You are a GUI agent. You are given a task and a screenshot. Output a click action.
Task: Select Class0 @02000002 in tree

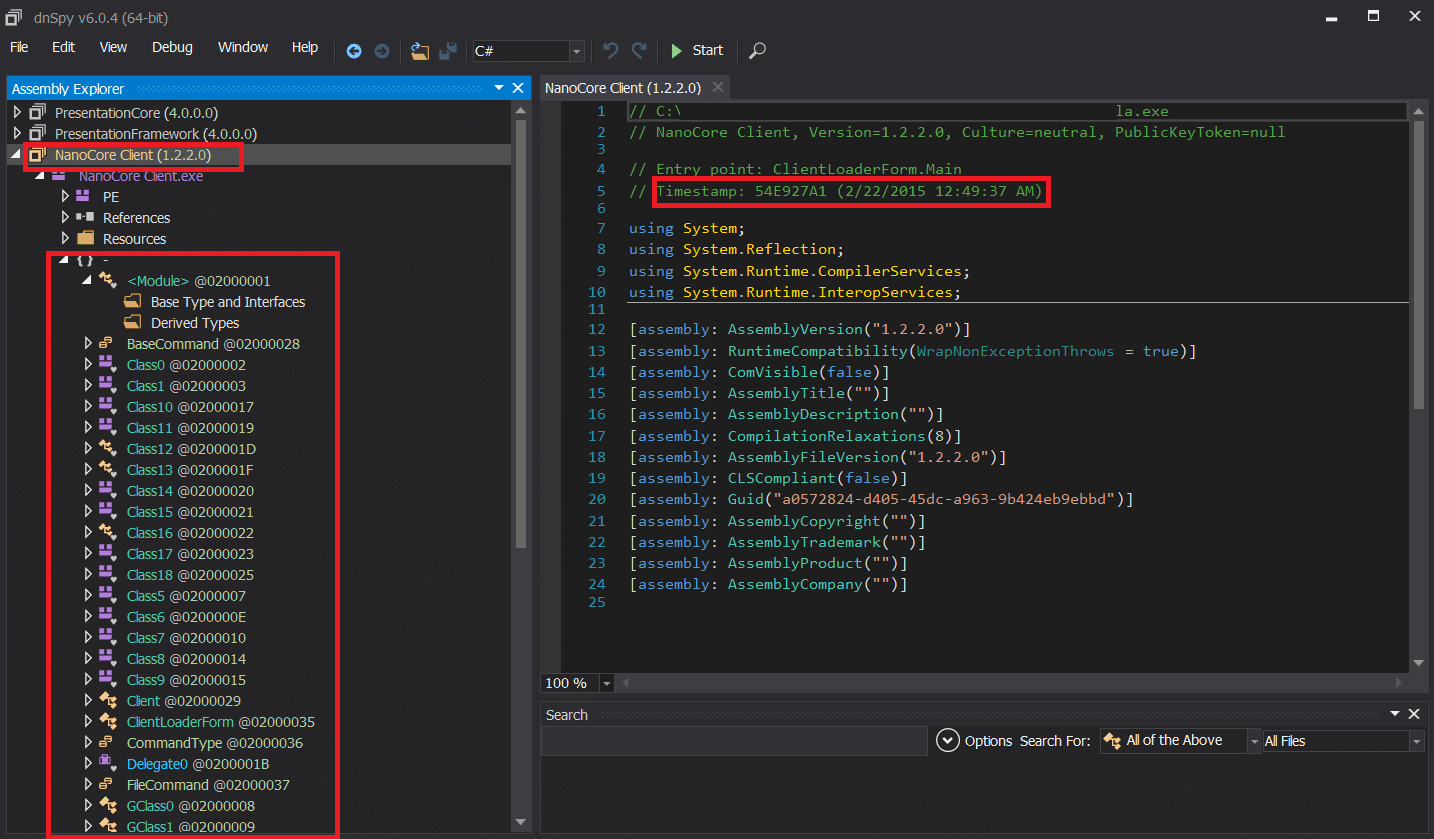pyautogui.click(x=186, y=365)
